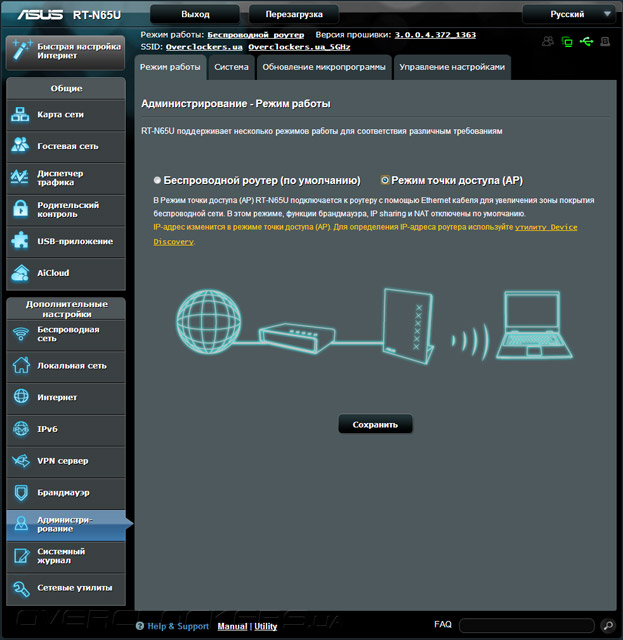Screen dimensions: 623x640
Task: Click the Перезагрузка reboot button
Action: [x=294, y=14]
